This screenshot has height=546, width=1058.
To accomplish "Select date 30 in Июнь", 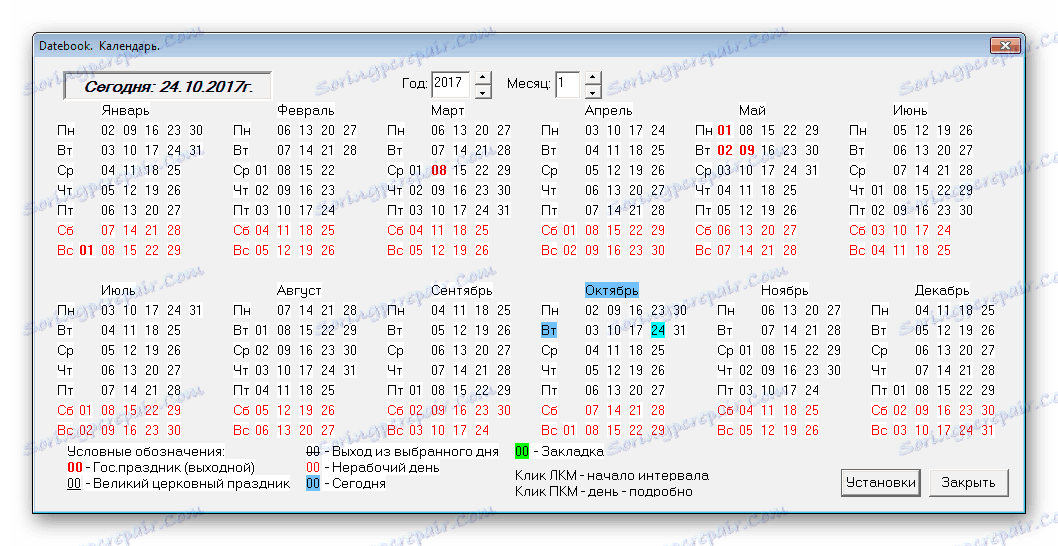I will click(x=966, y=211).
